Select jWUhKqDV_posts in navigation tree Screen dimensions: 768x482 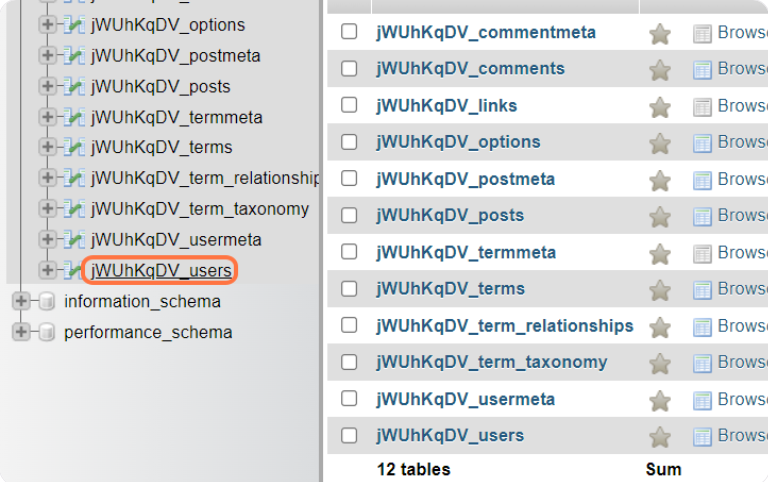[160, 87]
